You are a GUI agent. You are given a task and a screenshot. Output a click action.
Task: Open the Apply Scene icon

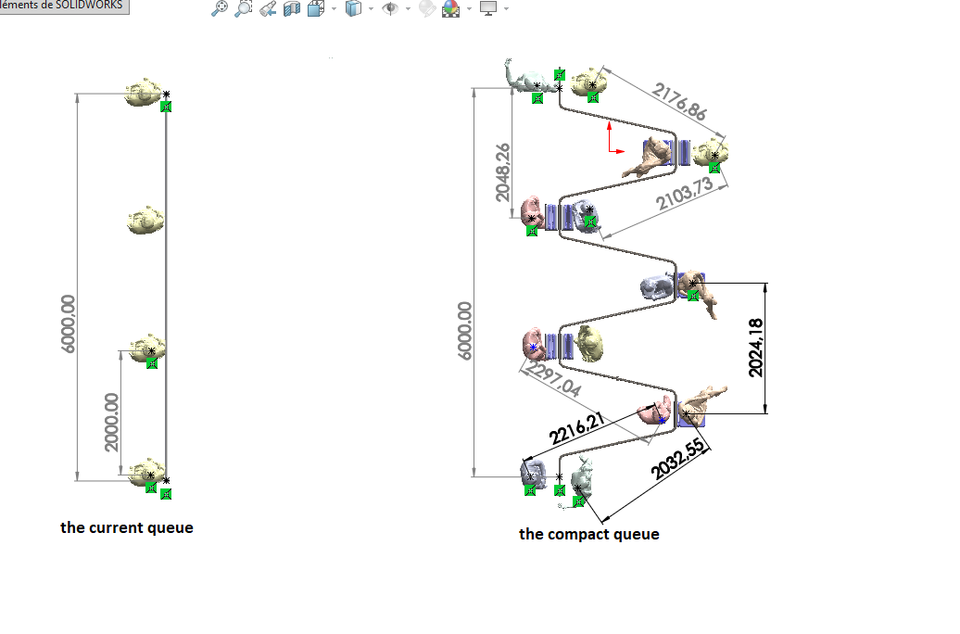tap(450, 9)
